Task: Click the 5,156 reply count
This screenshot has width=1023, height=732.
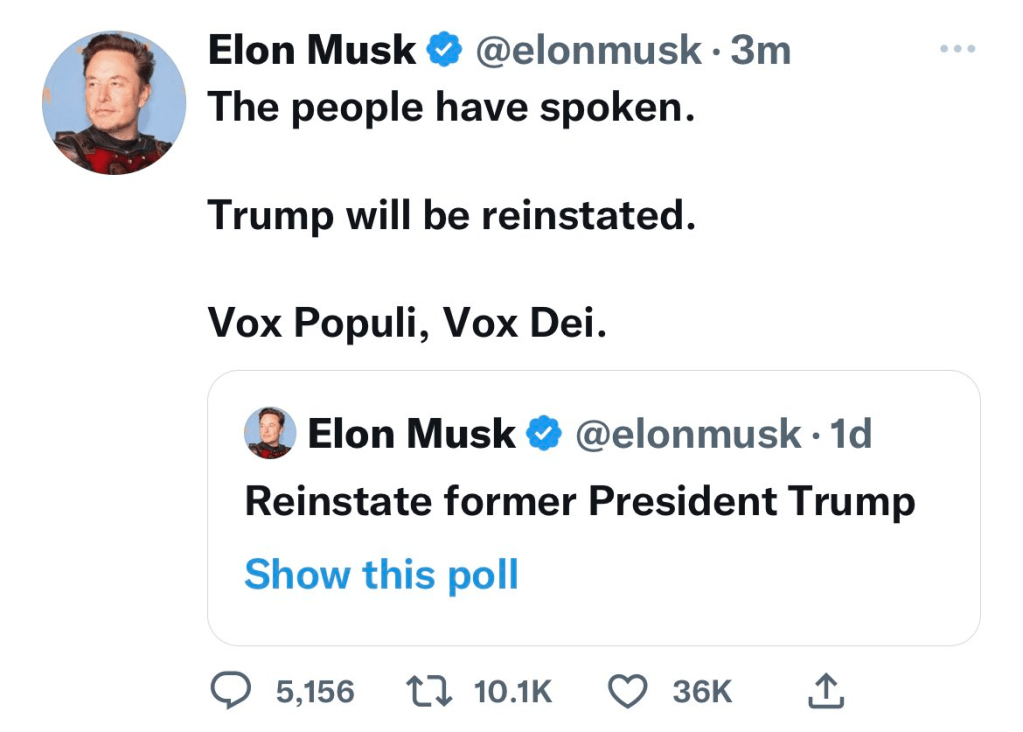Action: (x=315, y=691)
